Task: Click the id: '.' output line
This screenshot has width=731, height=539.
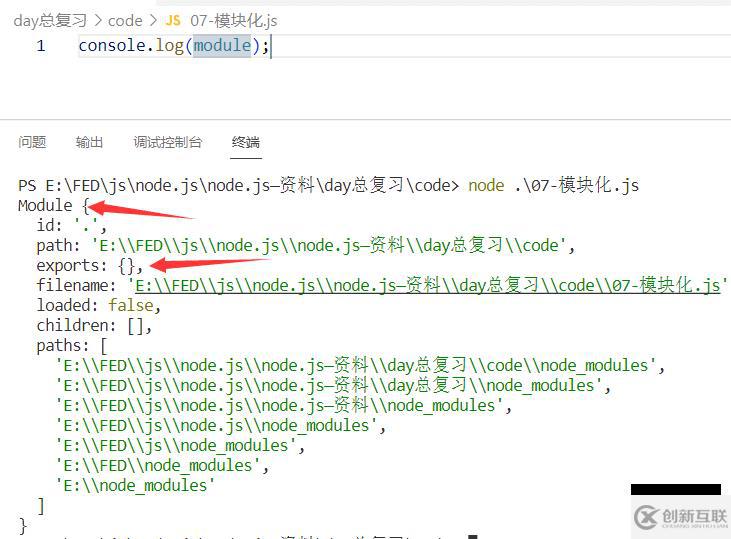Action: 72,225
